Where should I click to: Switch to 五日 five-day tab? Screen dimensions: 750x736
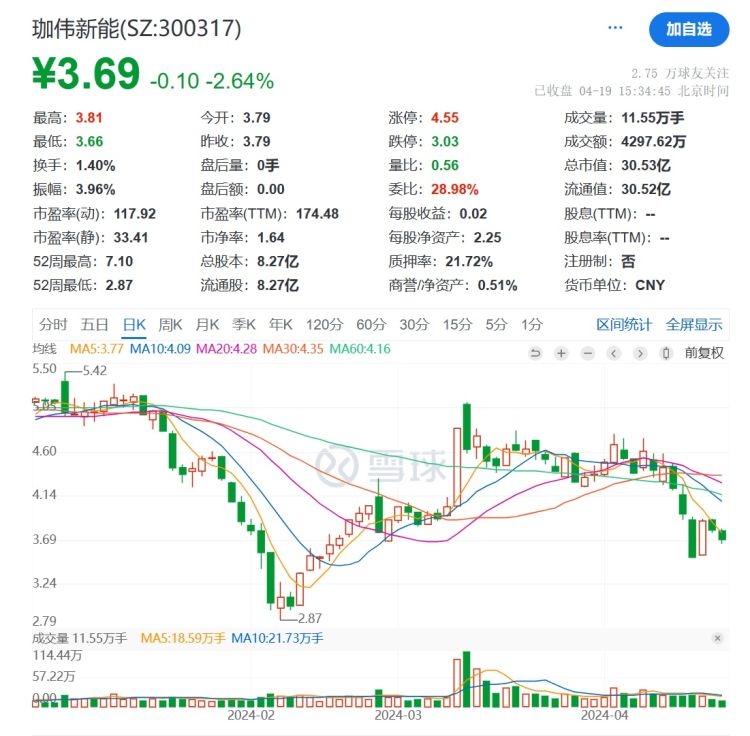pos(94,325)
